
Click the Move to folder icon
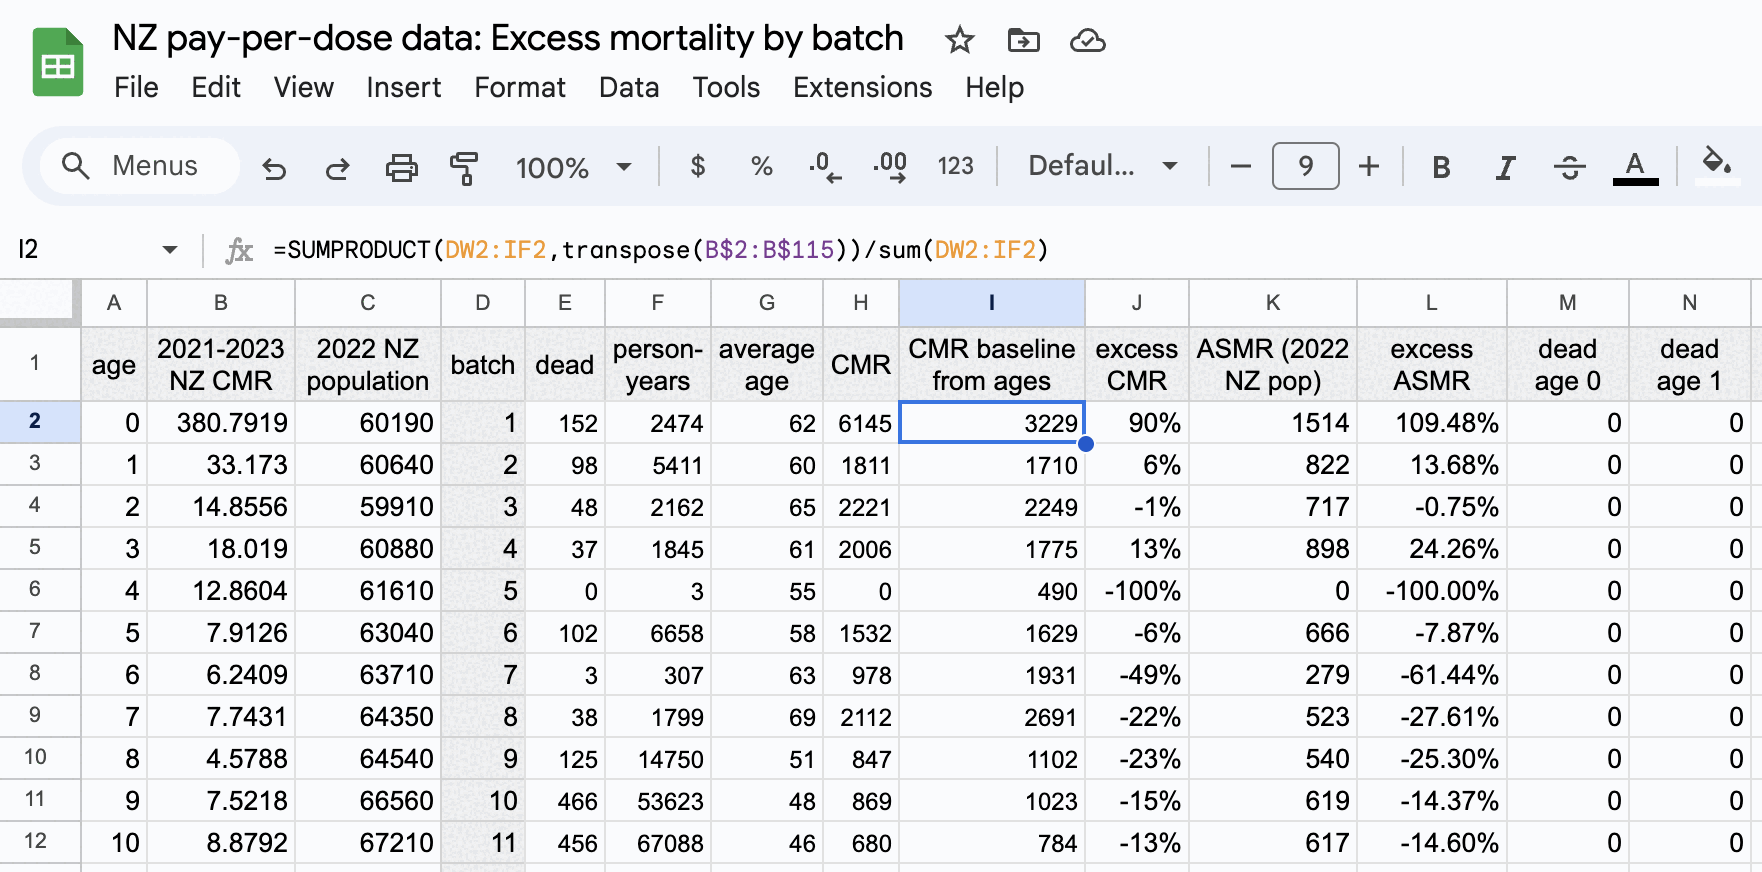[1023, 40]
